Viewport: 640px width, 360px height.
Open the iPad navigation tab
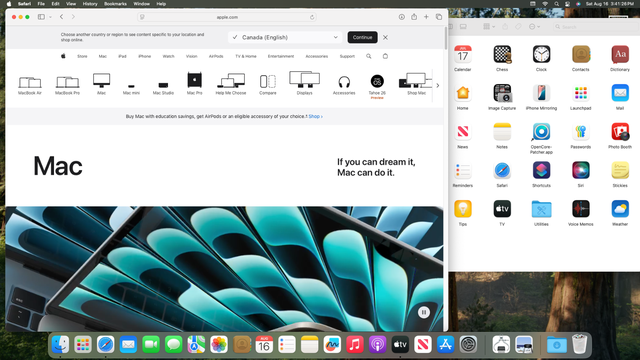point(122,56)
